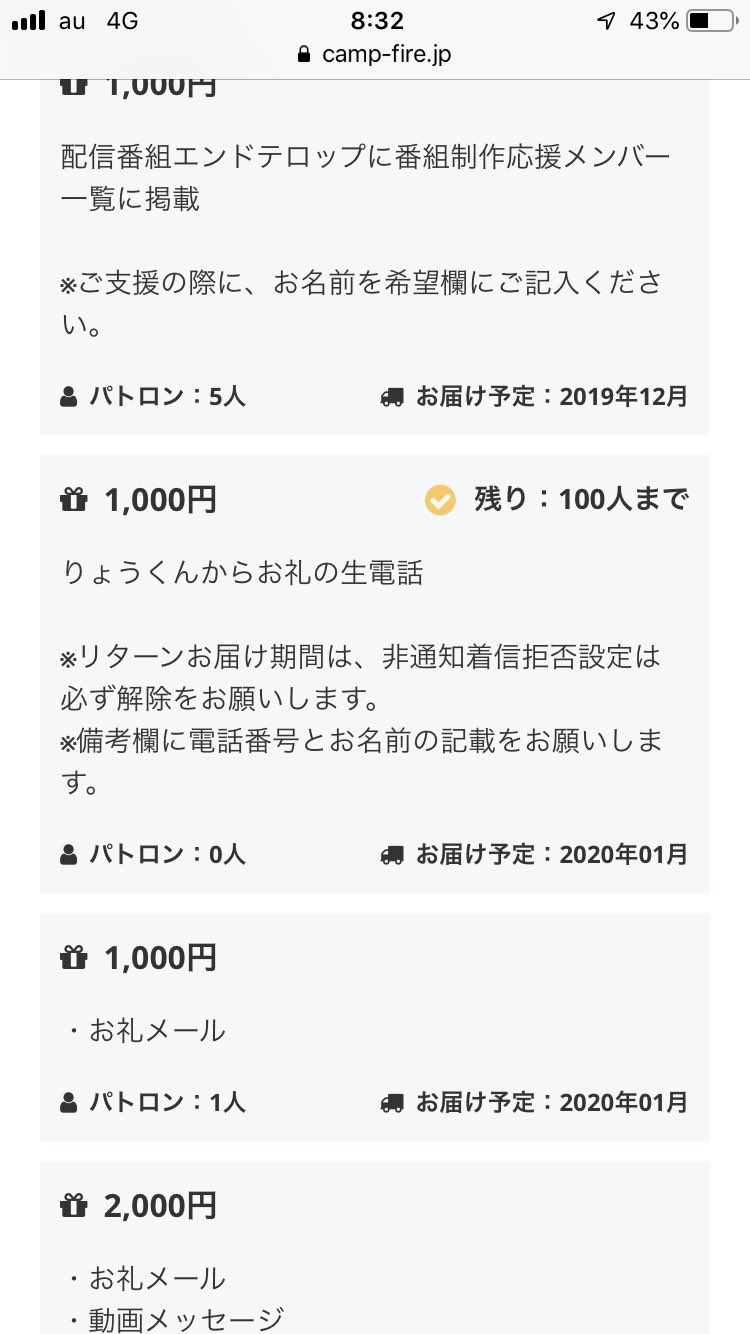Select the 2,000円 reward with 動画メッセージ
Viewport: 750px width, 1334px height.
375,1248
